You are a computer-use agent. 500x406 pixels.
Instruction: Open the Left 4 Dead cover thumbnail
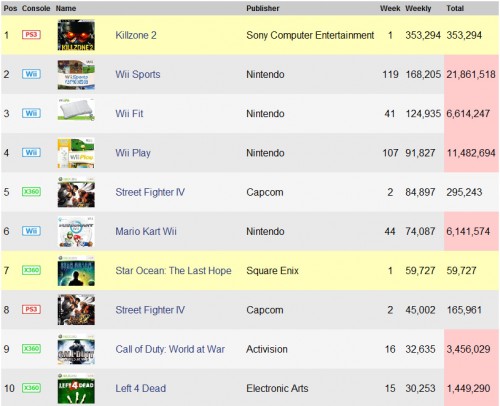pyautogui.click(x=76, y=388)
